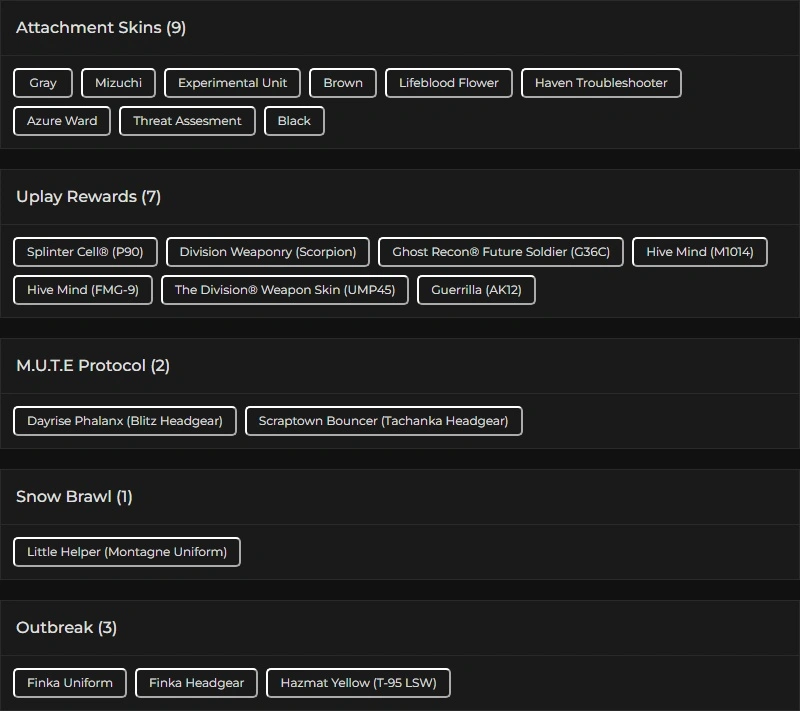The image size is (800, 711).
Task: Select the Finka Headgear tag
Action: point(196,683)
